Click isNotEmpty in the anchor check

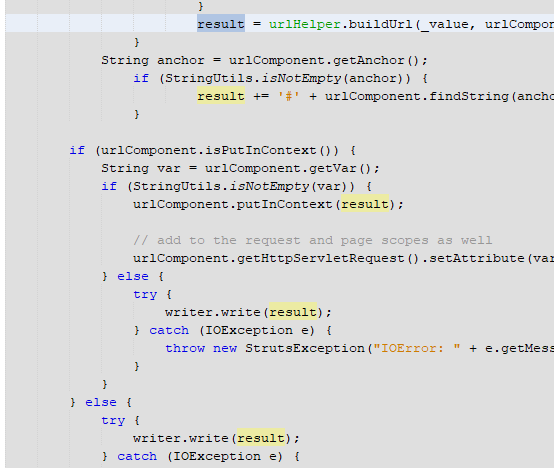click(301, 78)
